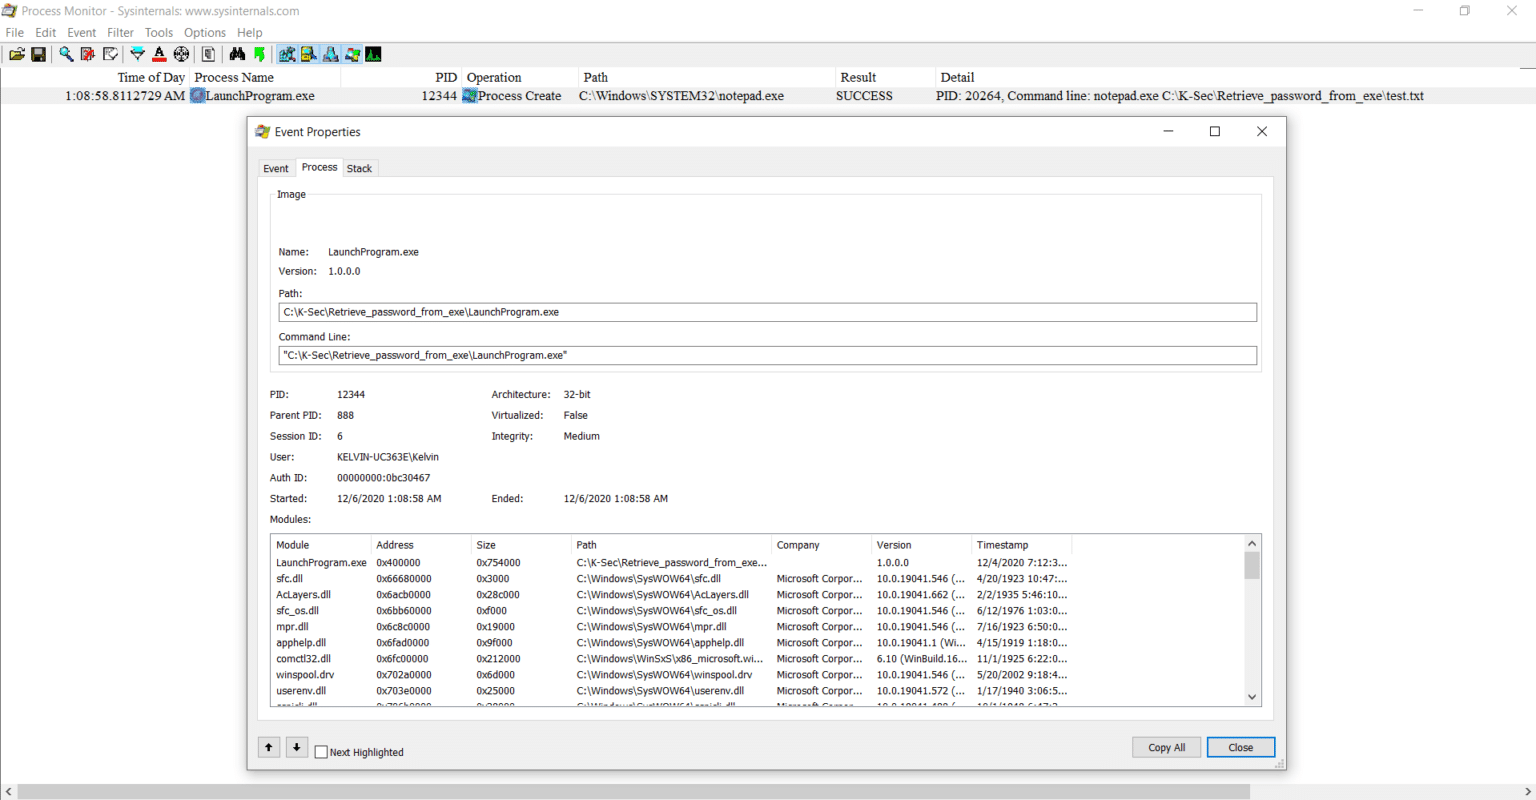The height and width of the screenshot is (800, 1536).
Task: Click the Path text field
Action: click(x=767, y=312)
